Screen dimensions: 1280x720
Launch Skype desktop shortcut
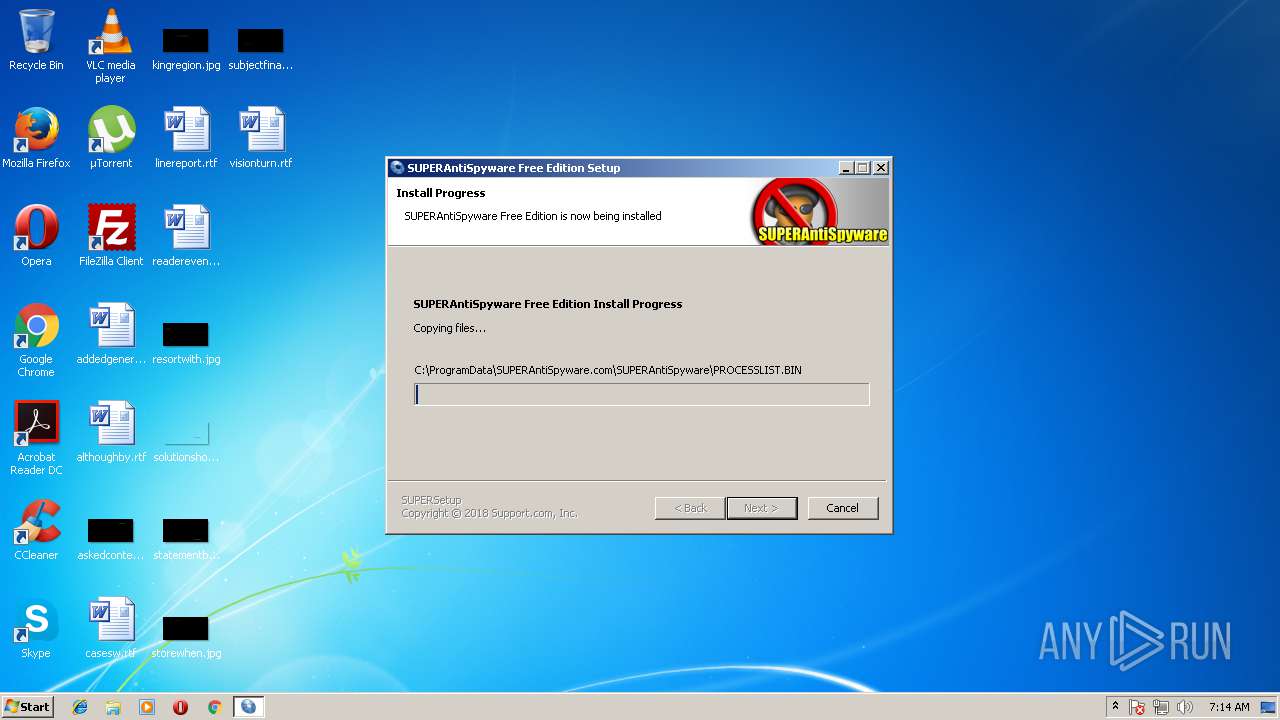coord(36,628)
